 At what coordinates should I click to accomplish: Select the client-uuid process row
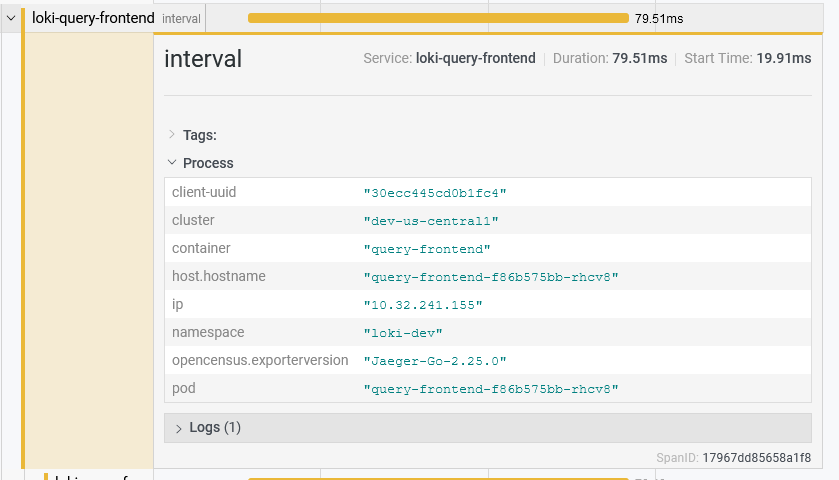pyautogui.click(x=487, y=192)
